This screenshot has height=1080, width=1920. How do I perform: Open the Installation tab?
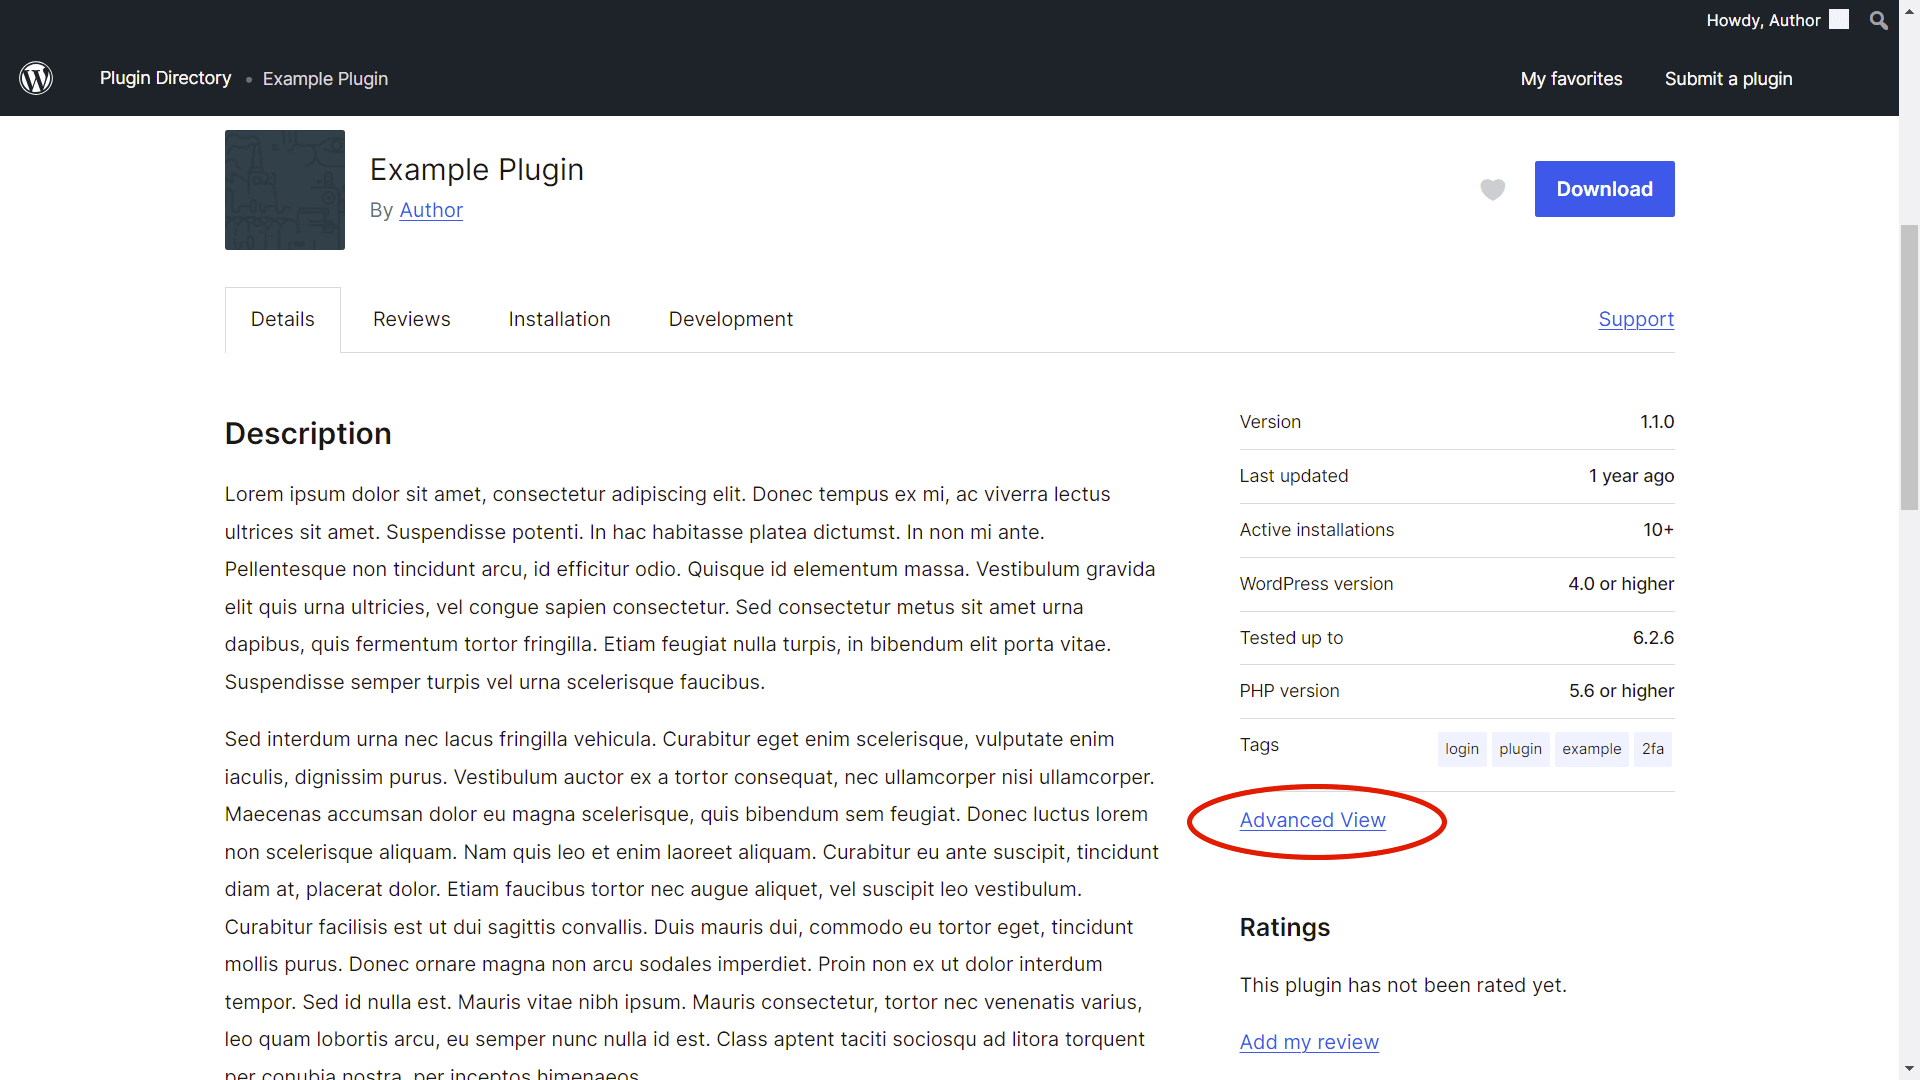coord(559,319)
